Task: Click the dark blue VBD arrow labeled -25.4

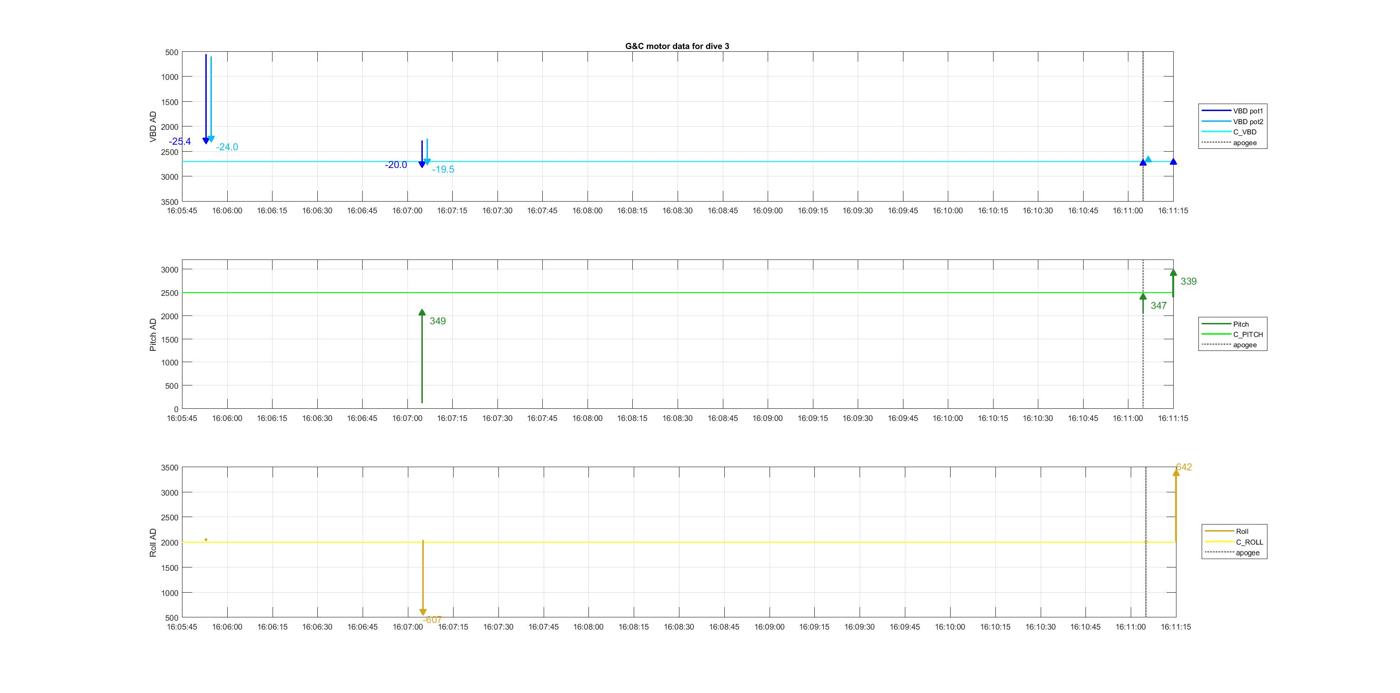Action: (x=206, y=99)
